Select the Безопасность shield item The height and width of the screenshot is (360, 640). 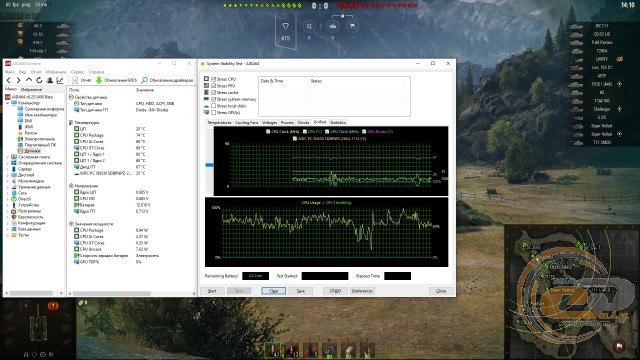(27, 217)
